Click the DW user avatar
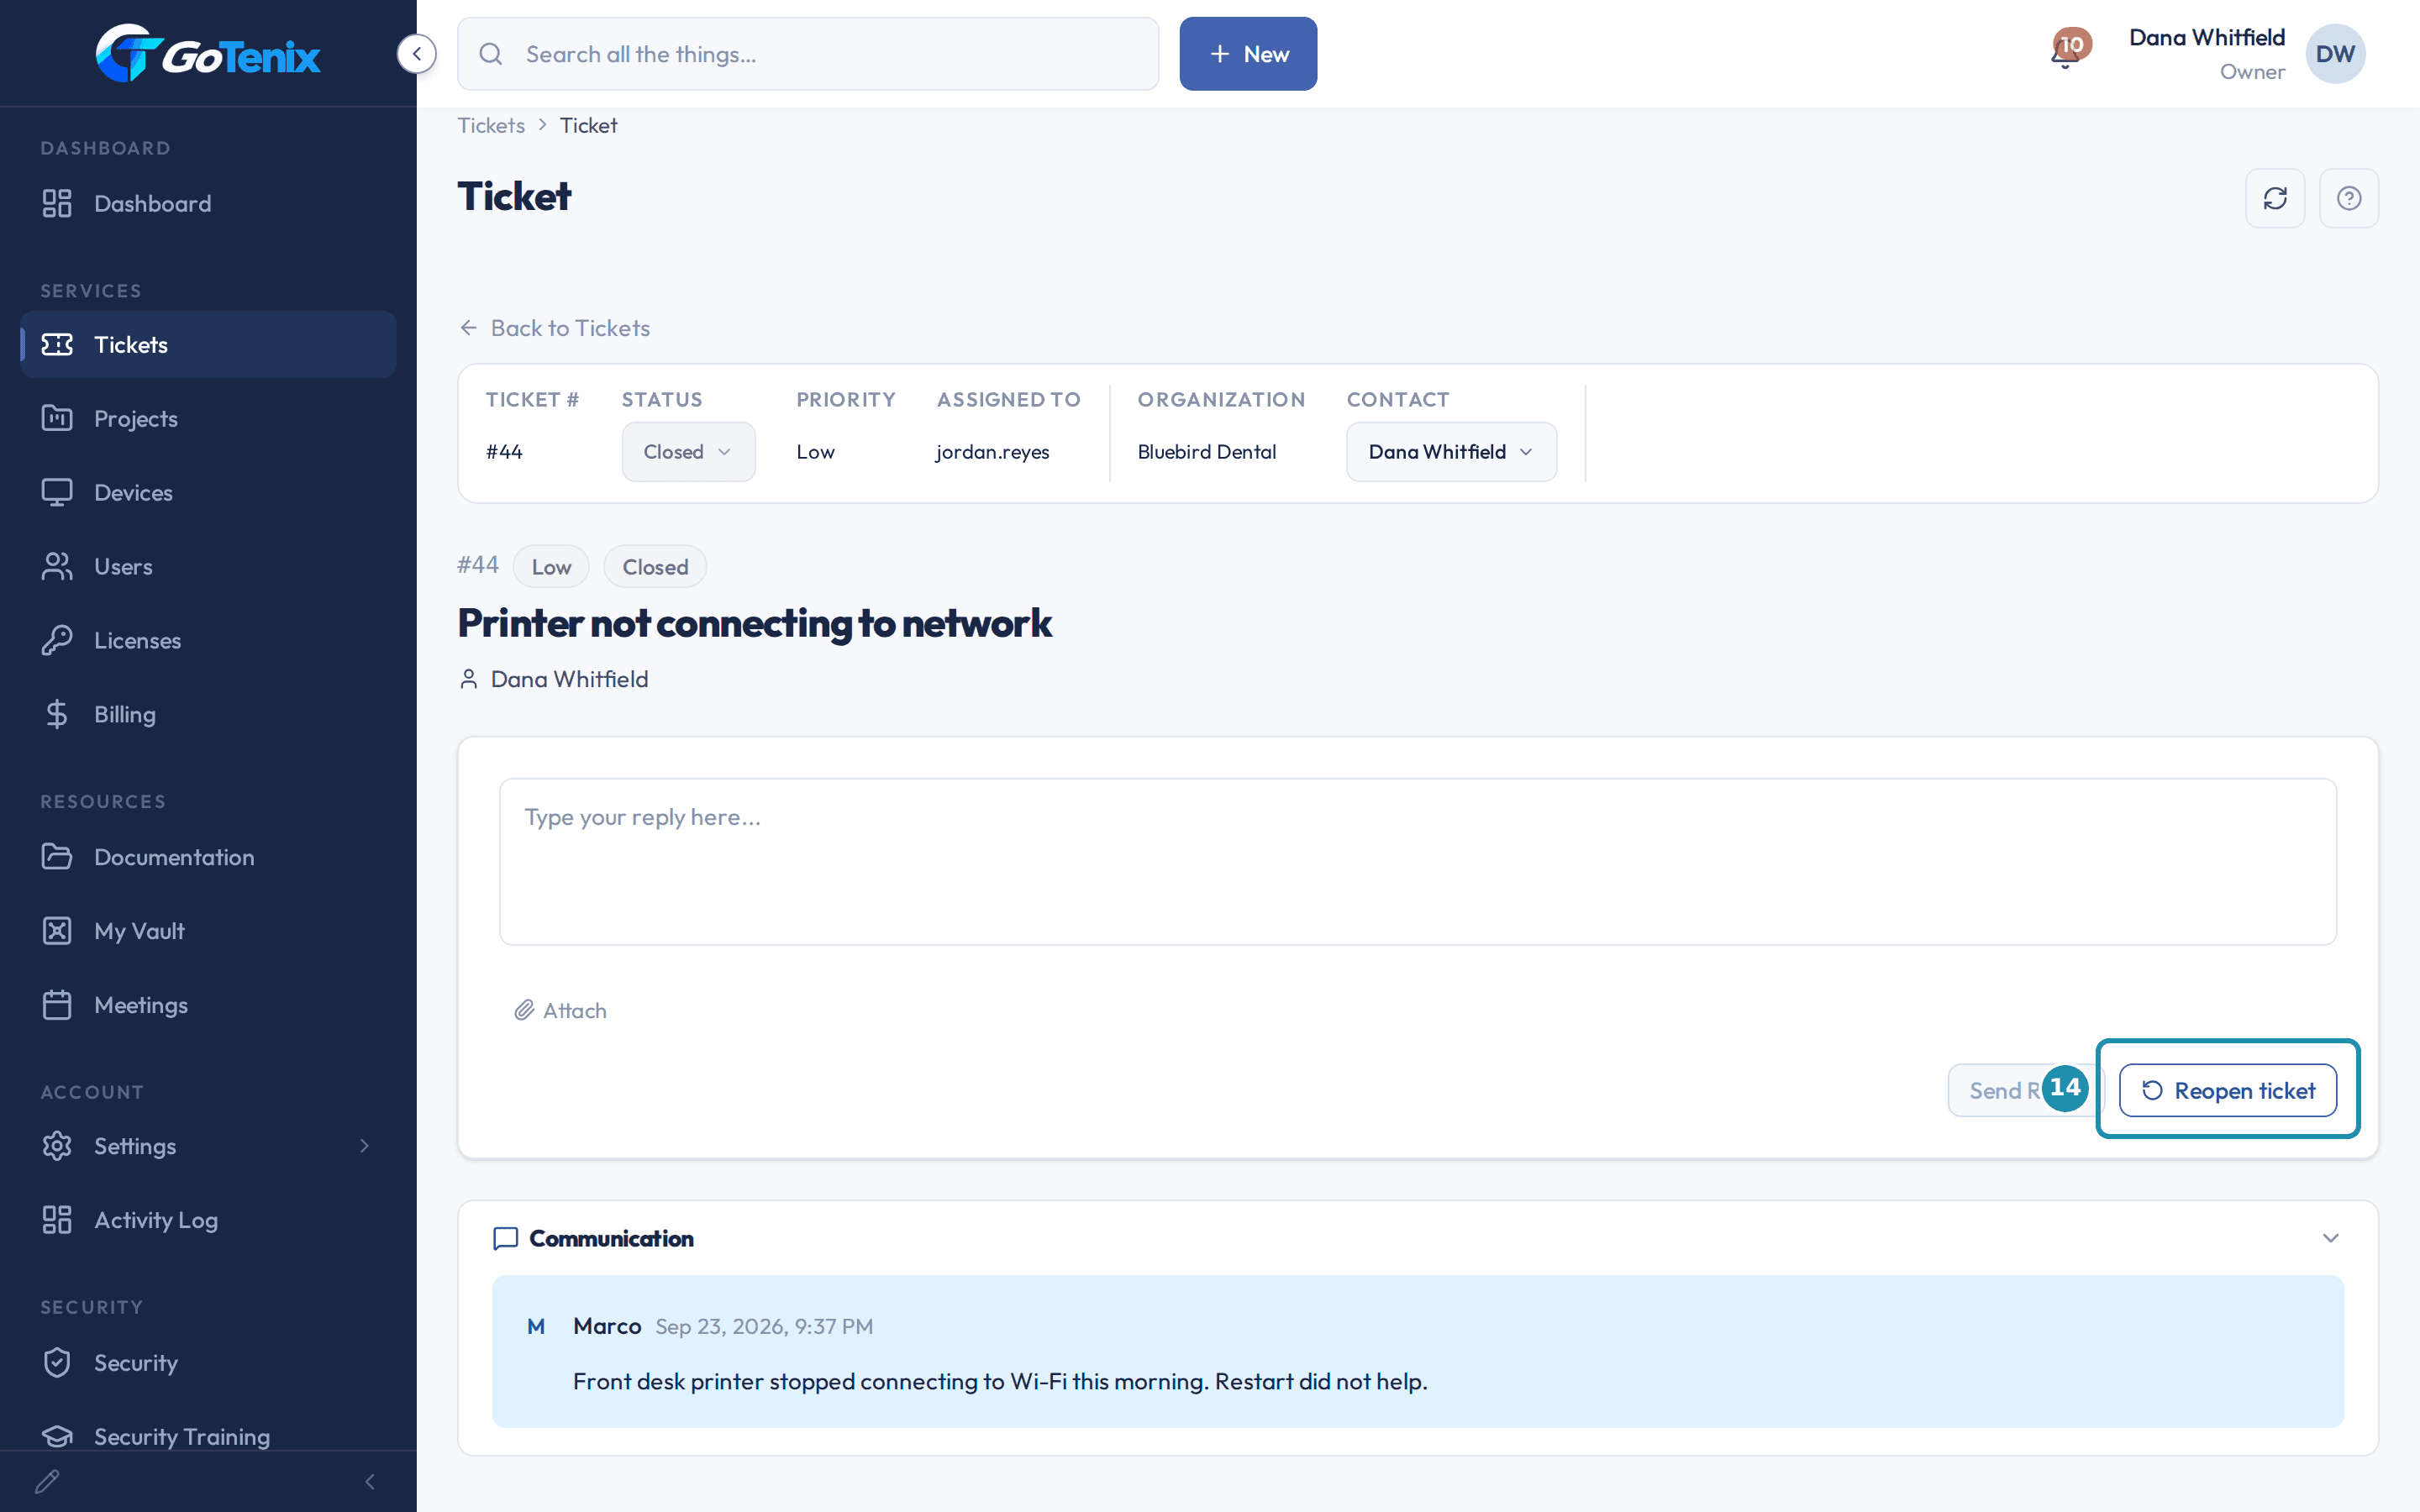This screenshot has width=2420, height=1512. pos(2335,54)
